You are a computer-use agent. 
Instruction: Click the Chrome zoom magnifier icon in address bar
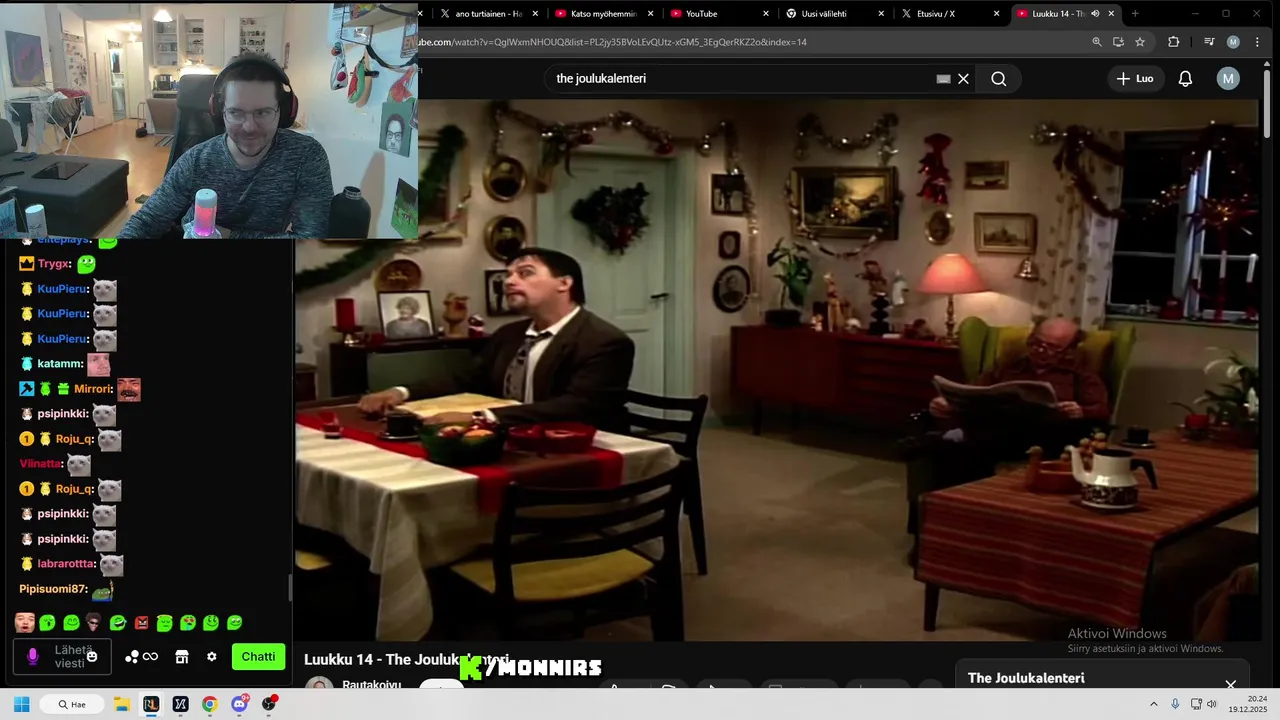[x=1097, y=42]
